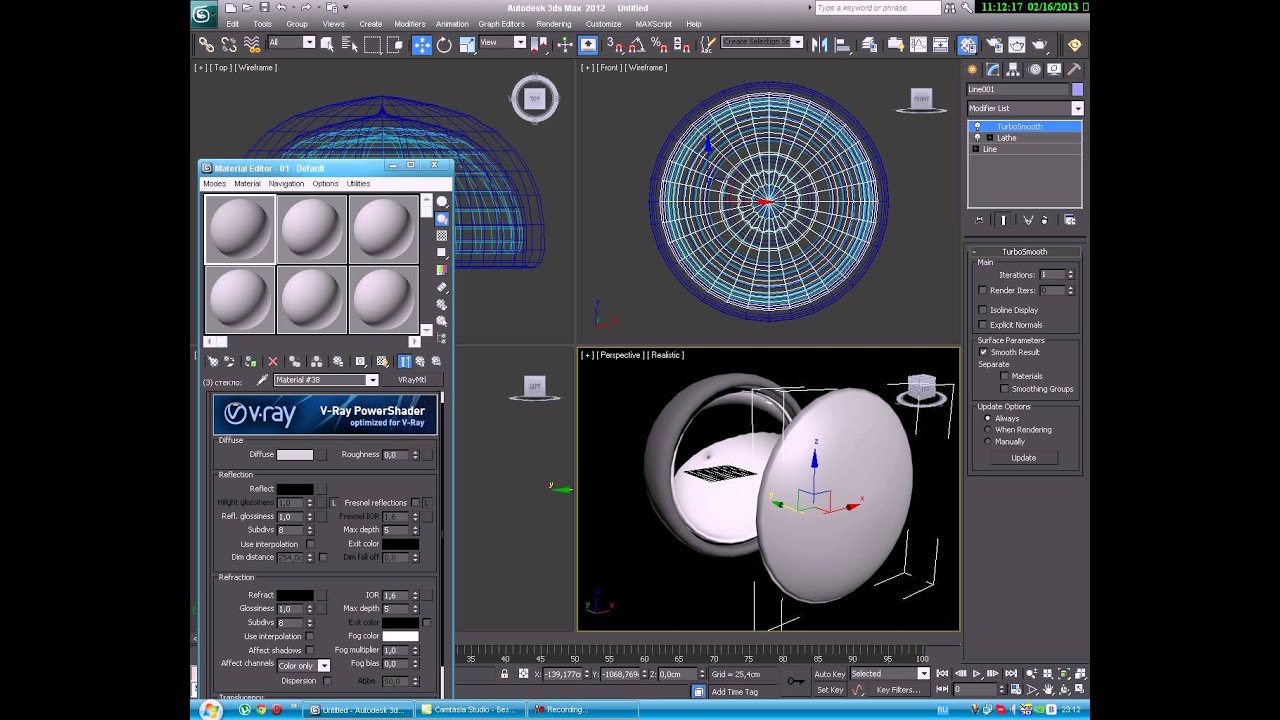This screenshot has width=1280, height=720.
Task: Click the VRayMtl material type button
Action: click(412, 380)
